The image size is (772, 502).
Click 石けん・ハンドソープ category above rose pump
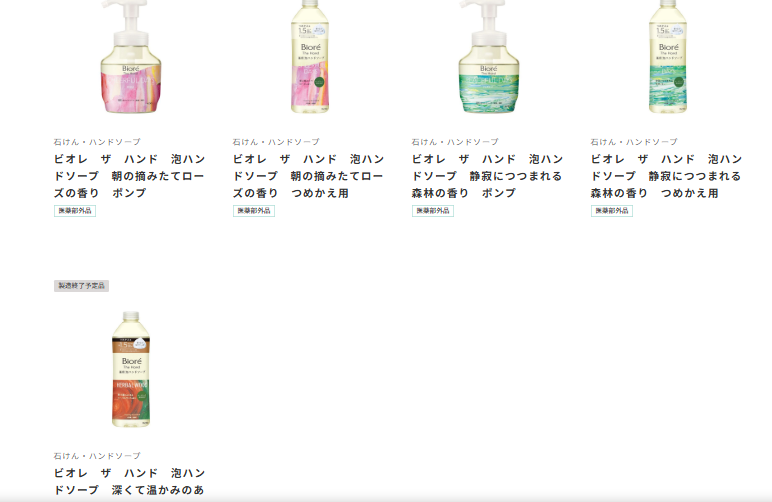point(97,142)
